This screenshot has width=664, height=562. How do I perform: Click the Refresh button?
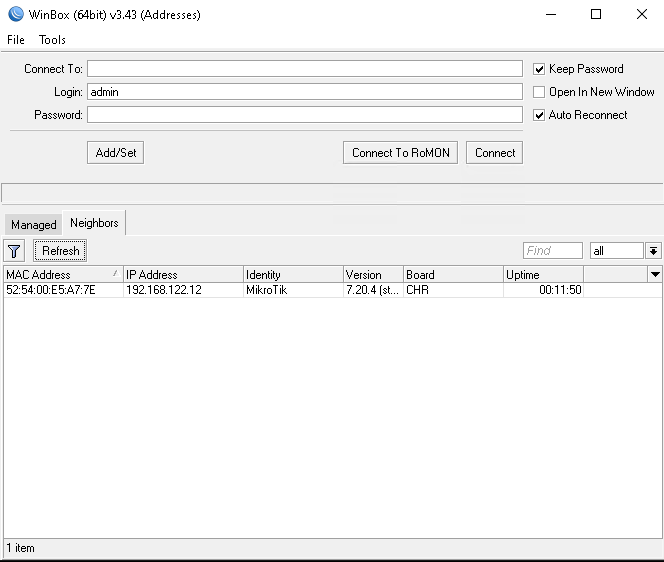60,251
